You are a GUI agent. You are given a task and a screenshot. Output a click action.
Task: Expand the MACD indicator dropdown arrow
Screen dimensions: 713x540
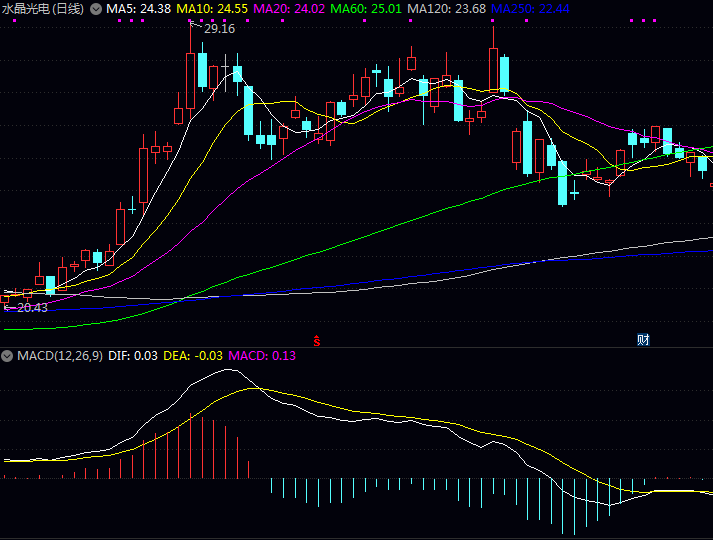7,356
